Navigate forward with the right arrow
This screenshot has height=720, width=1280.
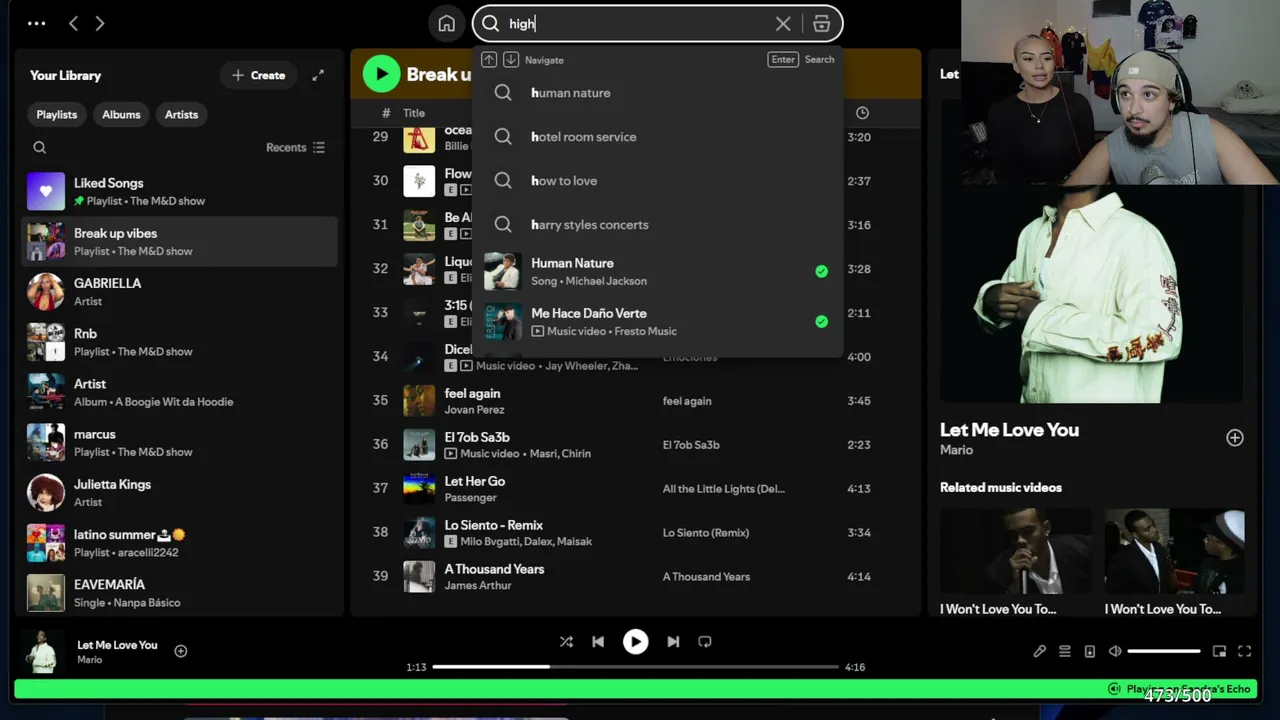click(100, 24)
